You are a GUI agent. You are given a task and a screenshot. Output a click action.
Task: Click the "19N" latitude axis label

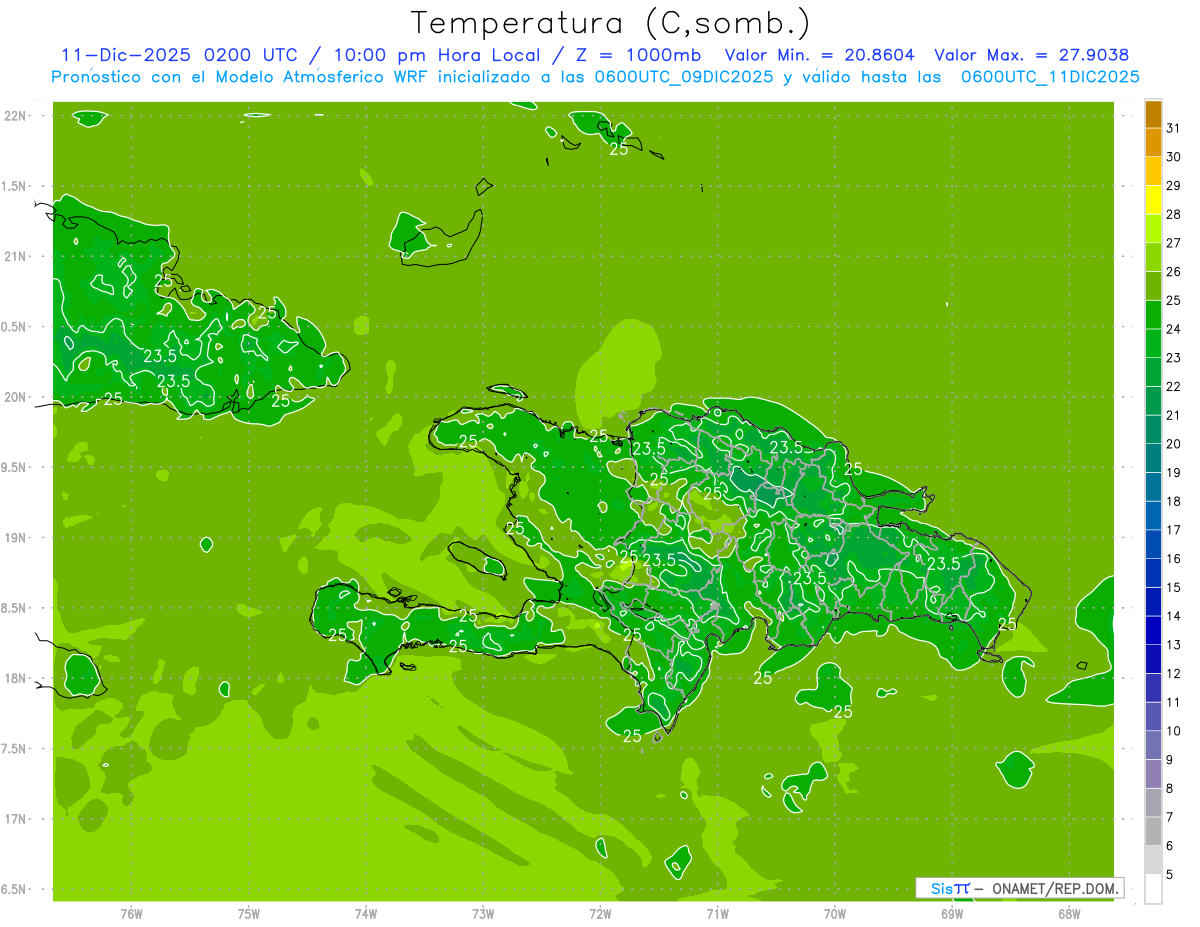(x=16, y=538)
